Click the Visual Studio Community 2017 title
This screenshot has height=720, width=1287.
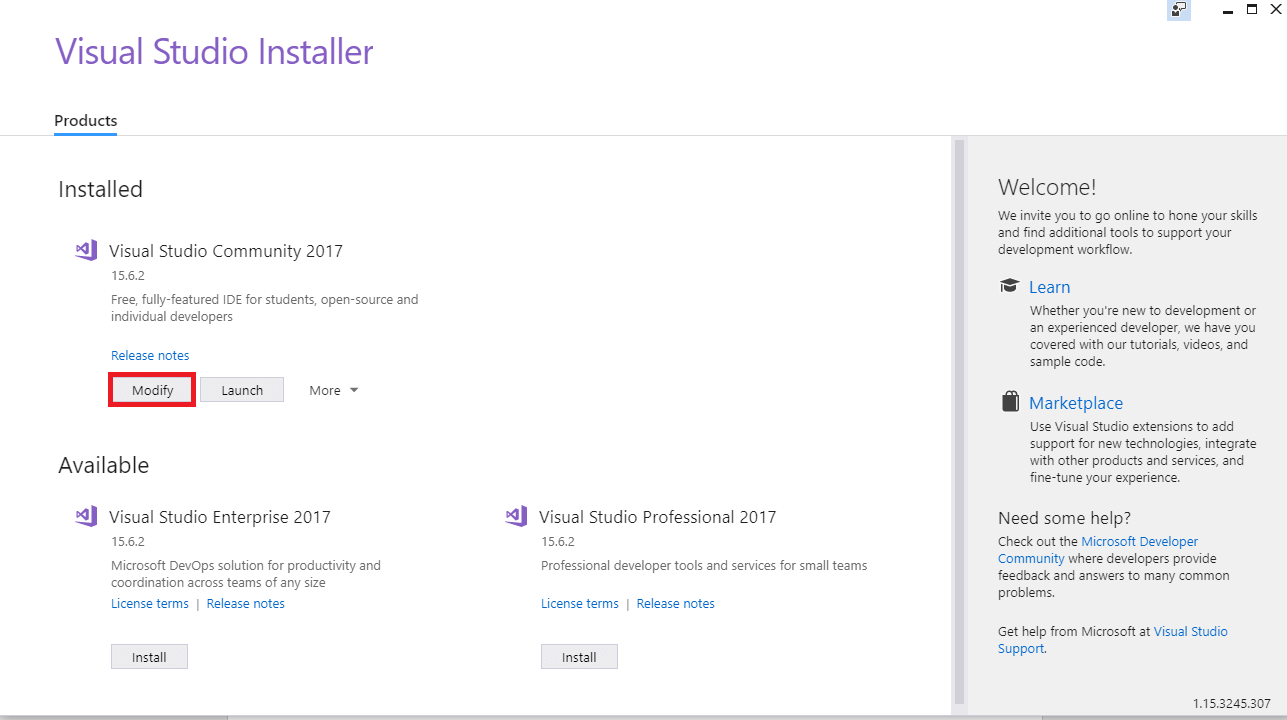(226, 251)
